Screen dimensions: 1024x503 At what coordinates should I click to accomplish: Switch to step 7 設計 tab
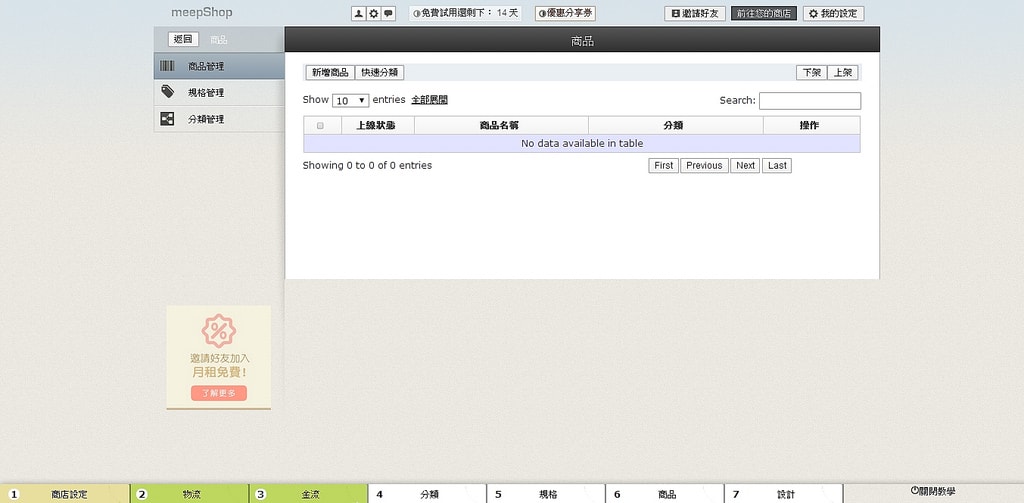[x=784, y=494]
